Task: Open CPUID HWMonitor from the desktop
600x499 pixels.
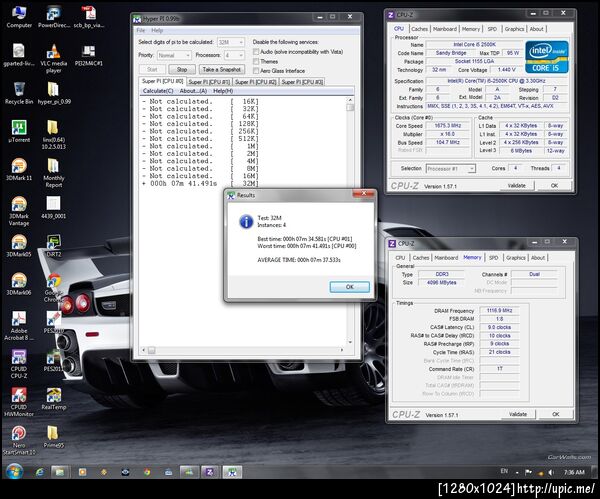Action: click(19, 393)
